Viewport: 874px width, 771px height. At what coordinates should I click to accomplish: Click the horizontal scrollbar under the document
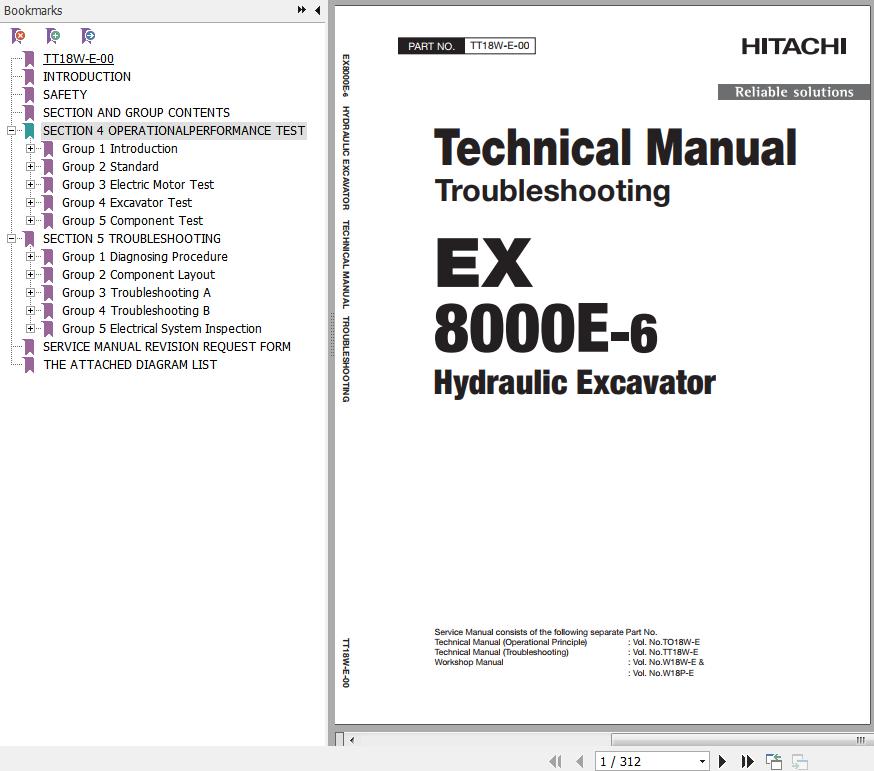tap(600, 740)
